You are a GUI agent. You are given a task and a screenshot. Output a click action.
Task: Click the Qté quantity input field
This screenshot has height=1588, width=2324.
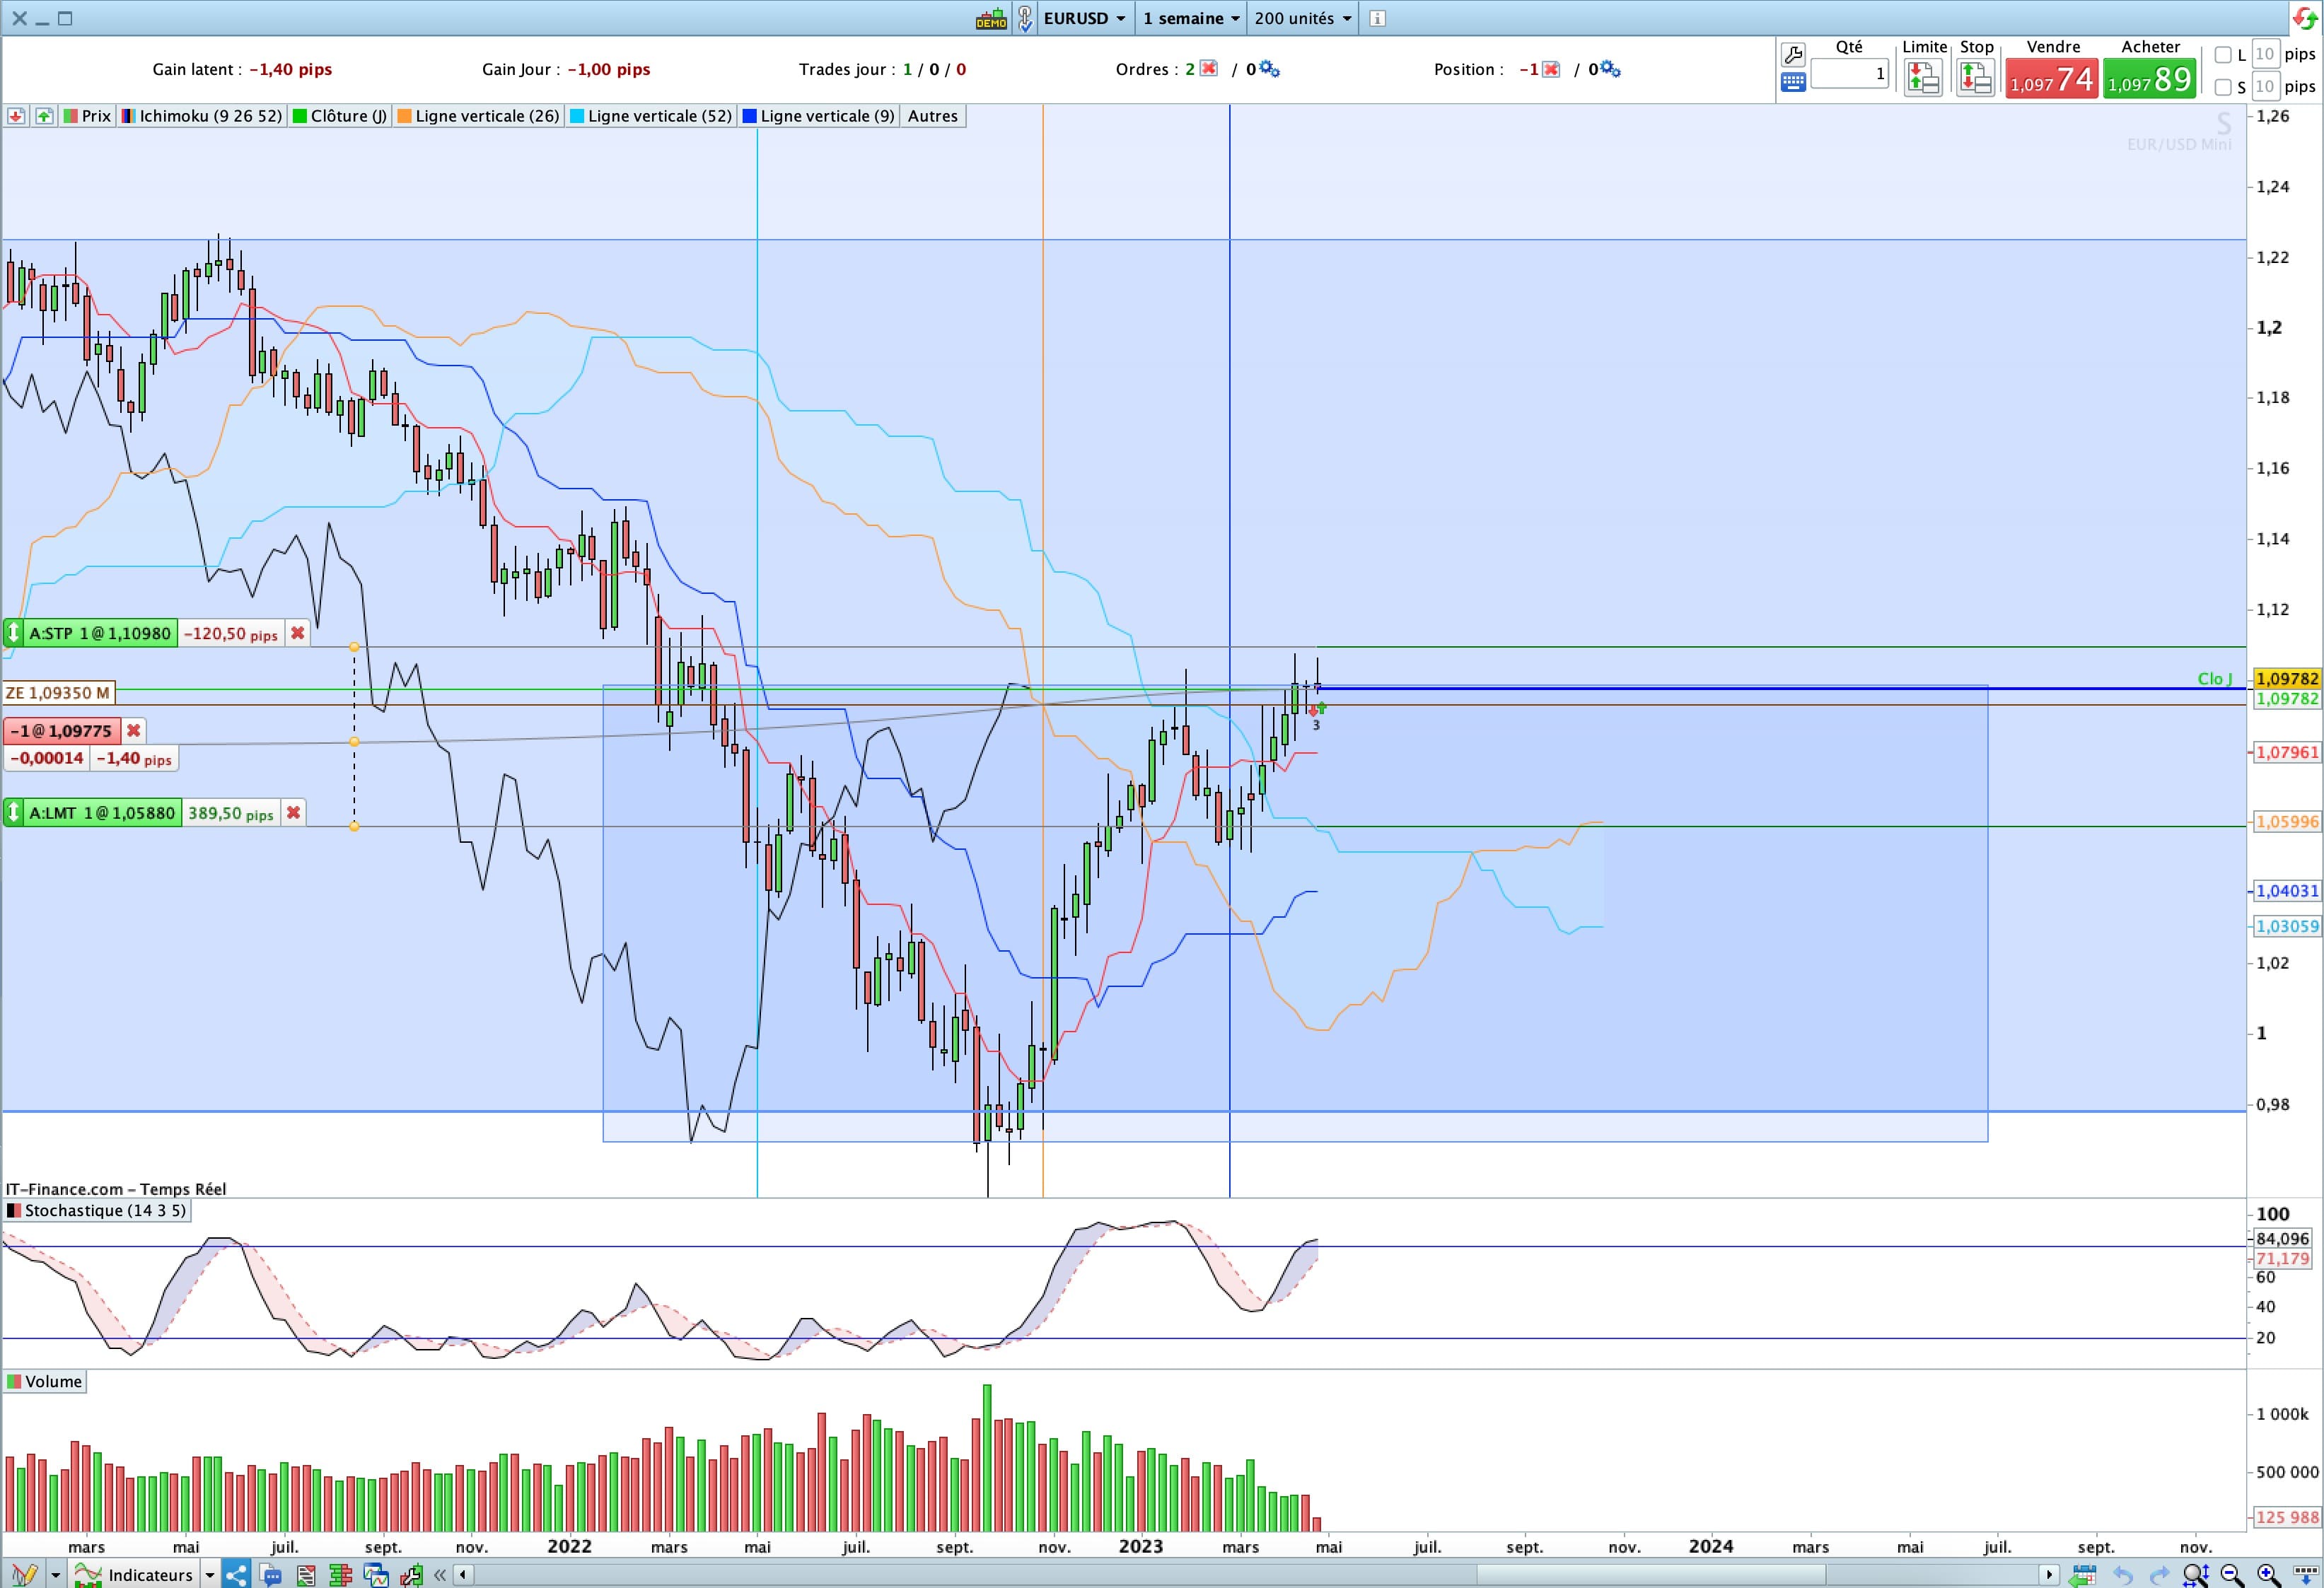click(1849, 74)
